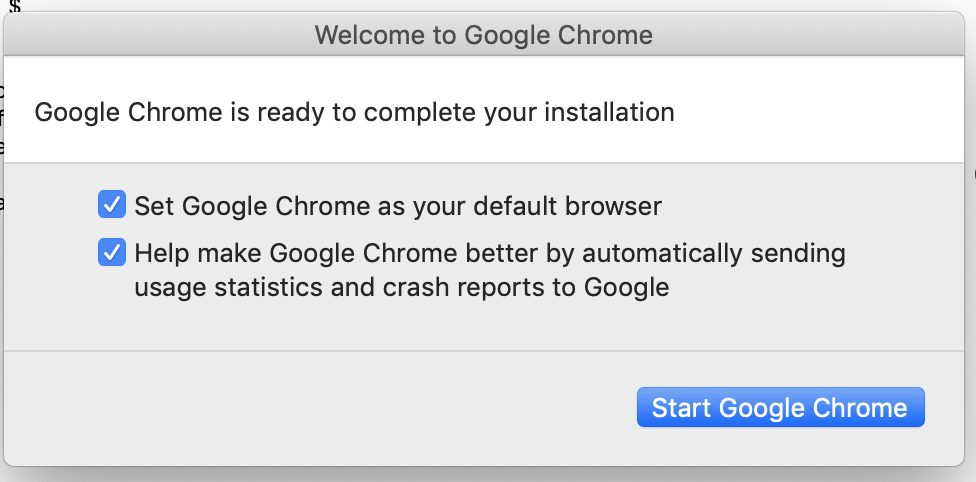Viewport: 976px width, 482px height.
Task: Click the 'usage statistics and crash reports' text line
Action: 401,288
